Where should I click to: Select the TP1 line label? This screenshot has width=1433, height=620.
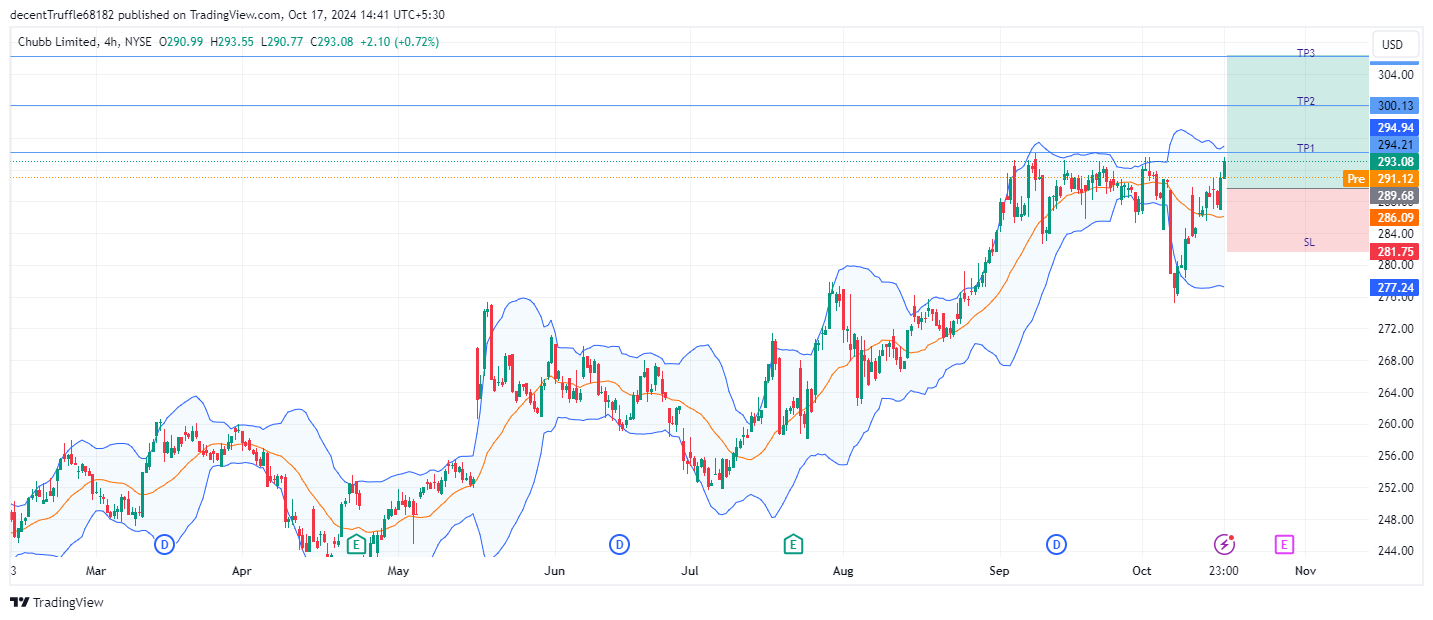coord(1306,148)
